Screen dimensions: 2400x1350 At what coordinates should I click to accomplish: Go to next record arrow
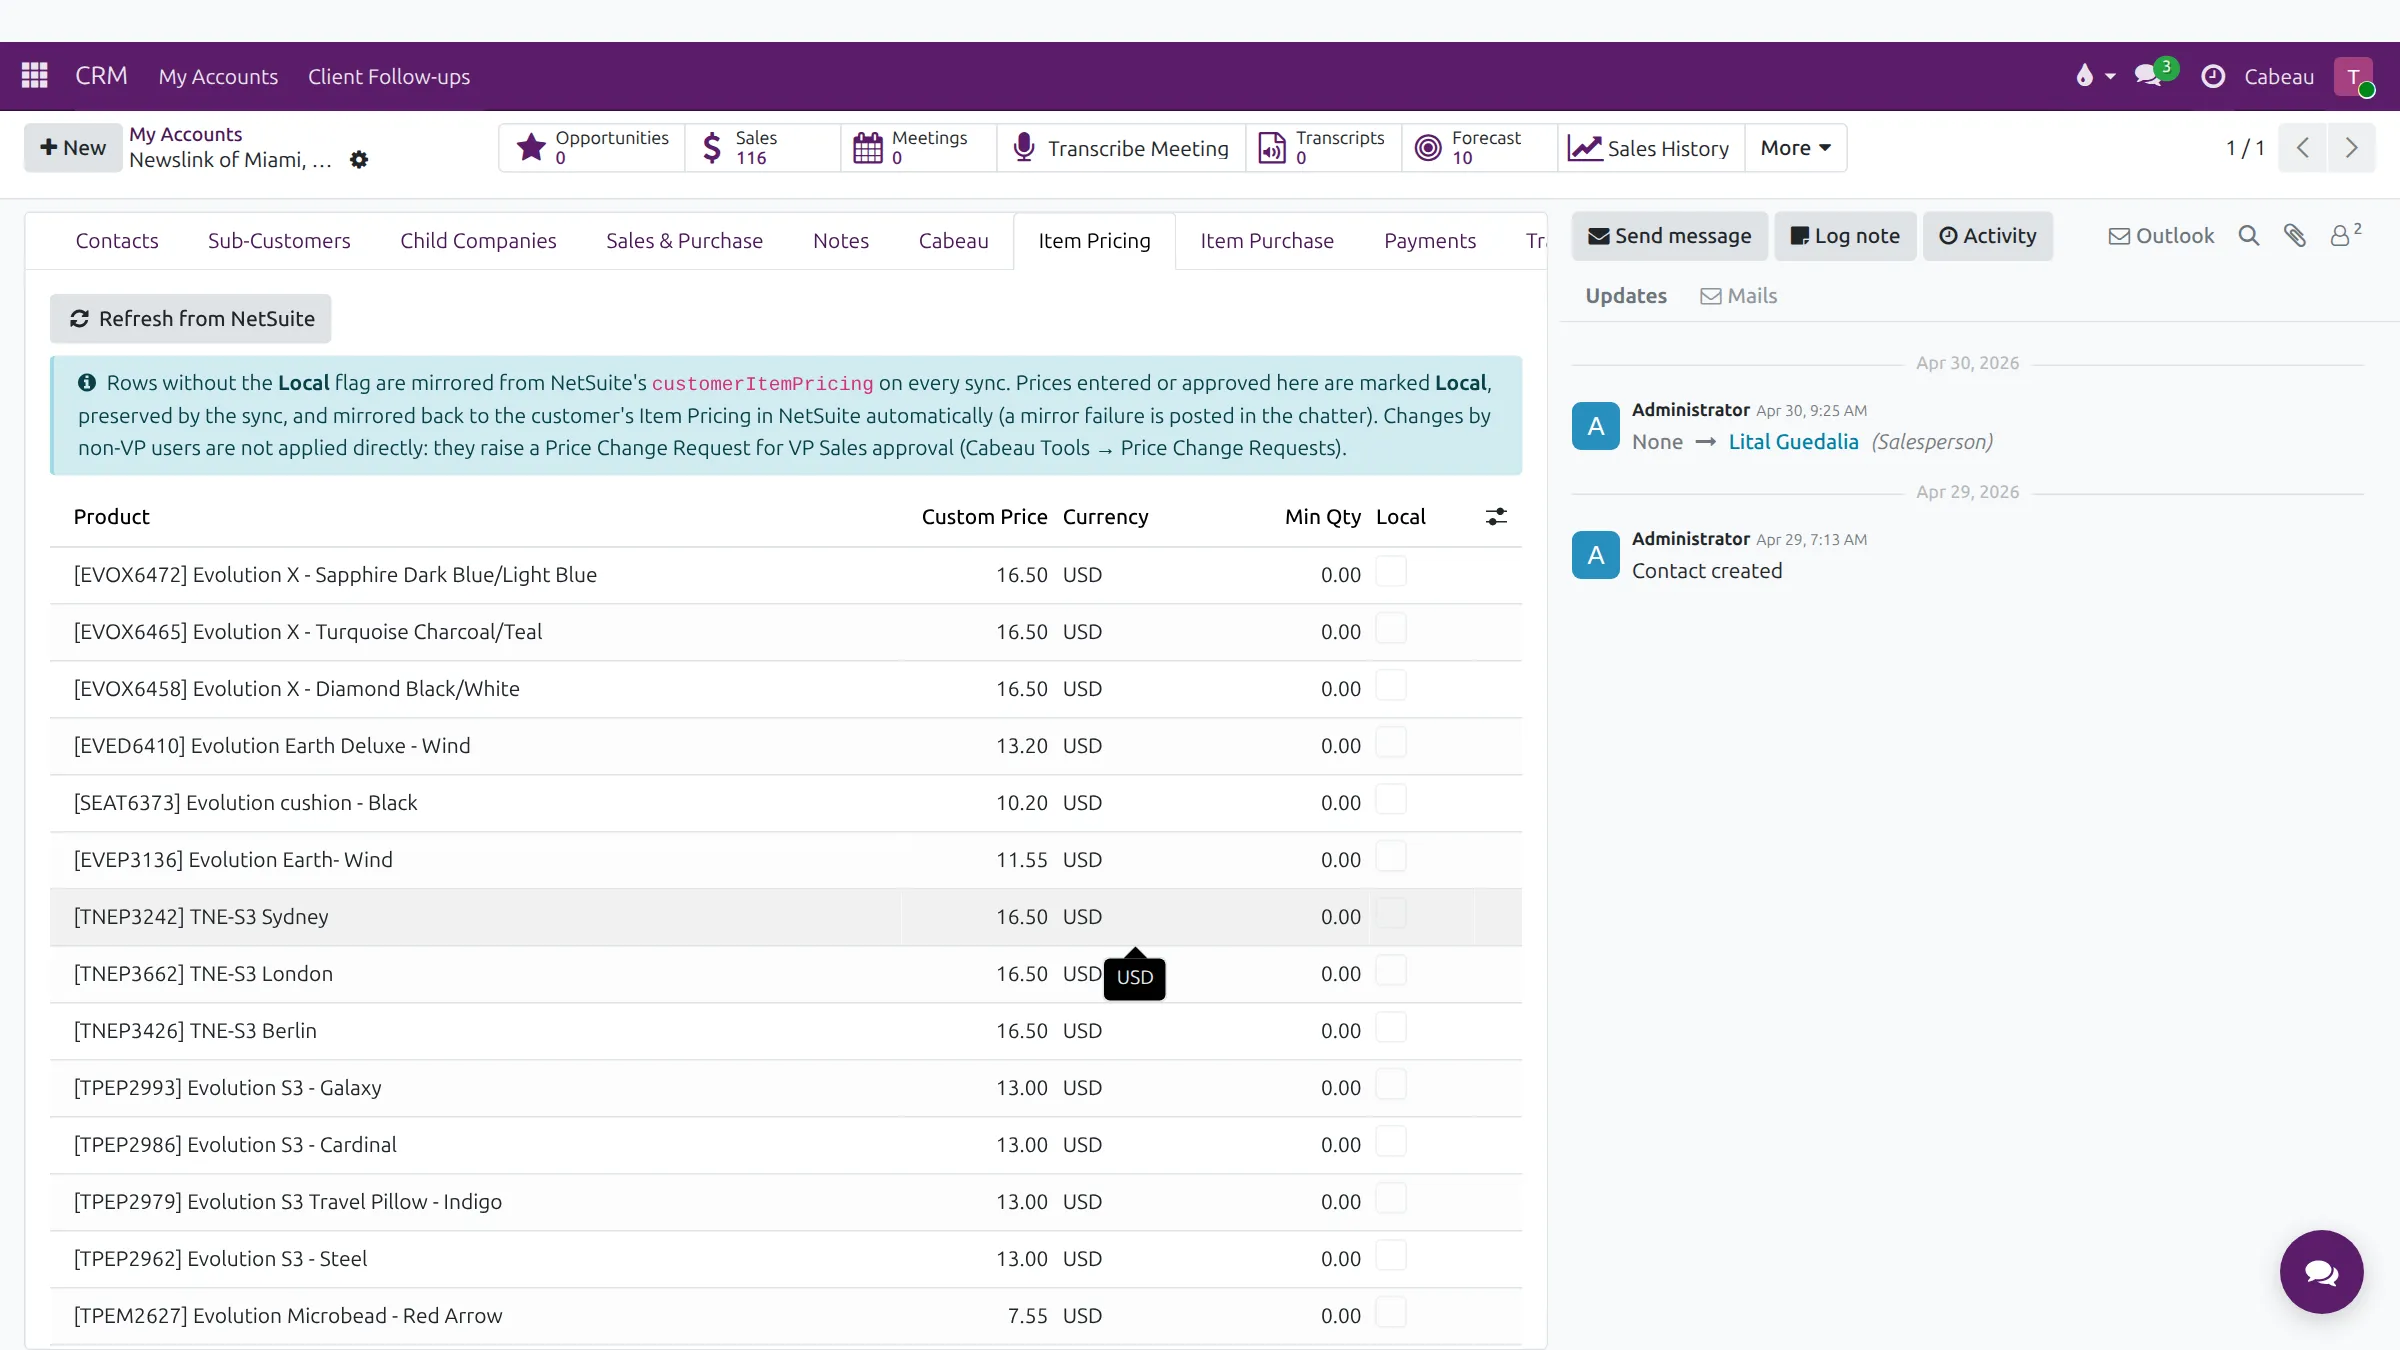point(2351,148)
